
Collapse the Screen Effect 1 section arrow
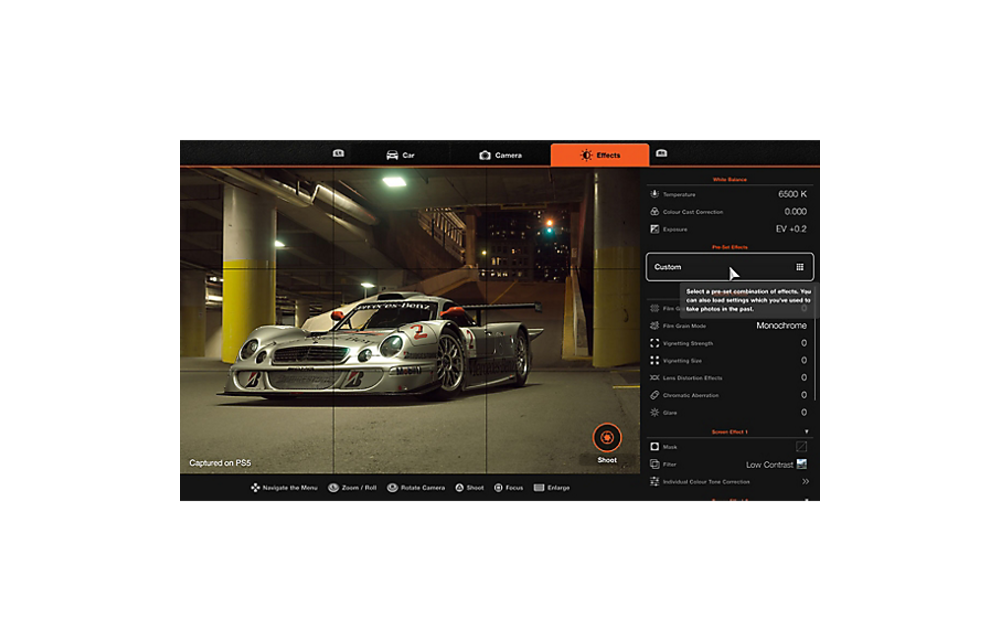(806, 432)
